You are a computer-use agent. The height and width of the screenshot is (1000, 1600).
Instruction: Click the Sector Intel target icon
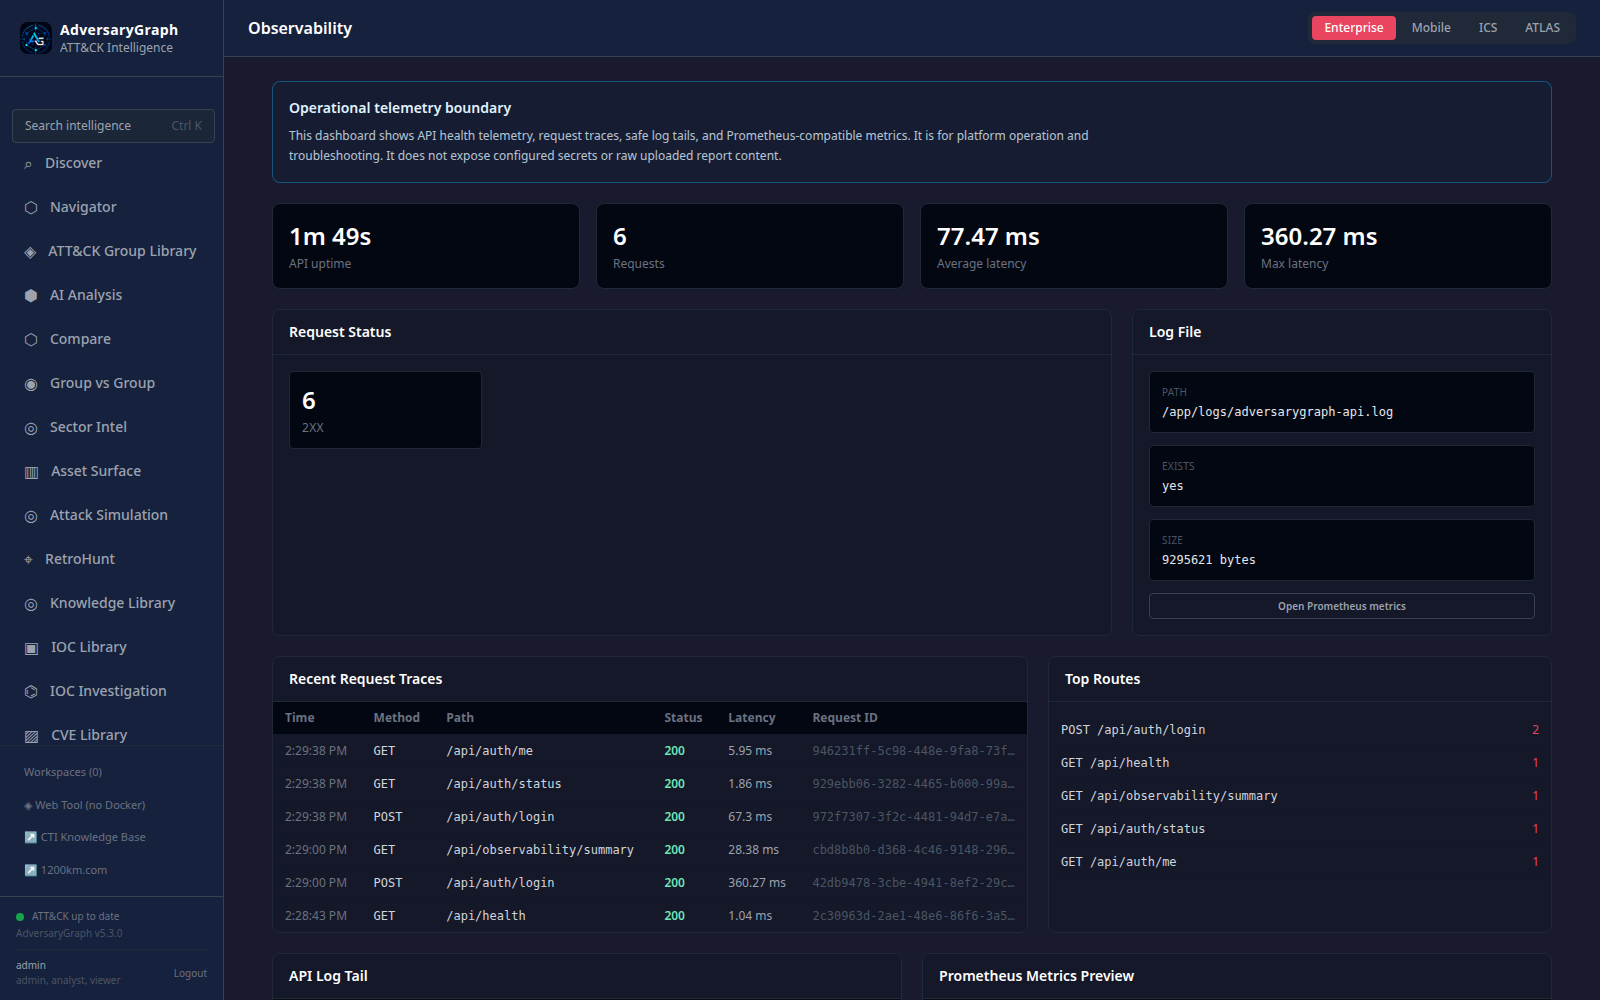pyautogui.click(x=31, y=428)
